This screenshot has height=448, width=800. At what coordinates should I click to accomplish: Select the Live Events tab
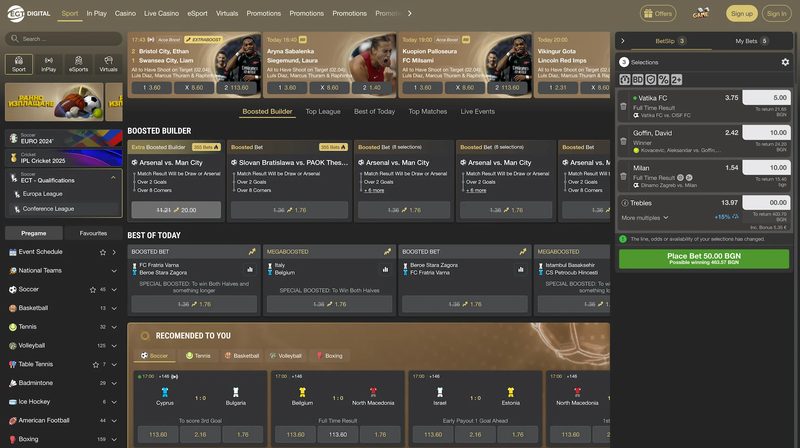(x=478, y=111)
